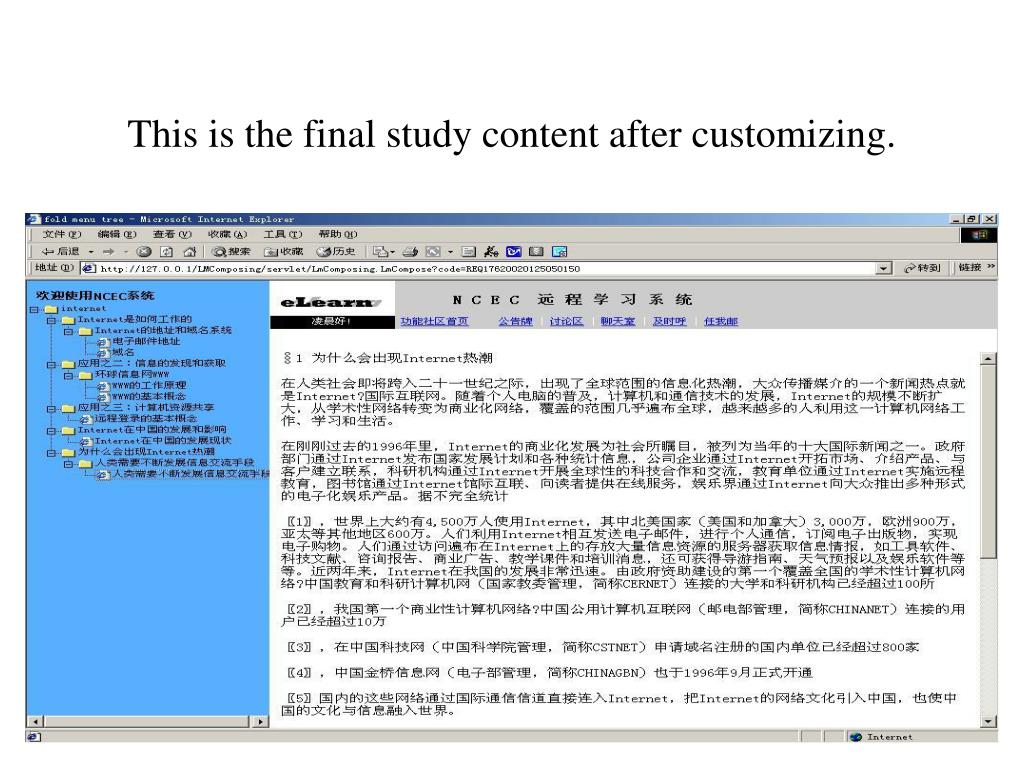Image resolution: width=1024 pixels, height=768 pixels.
Task: Click the book-shaped toolbar icon
Action: (x=536, y=251)
